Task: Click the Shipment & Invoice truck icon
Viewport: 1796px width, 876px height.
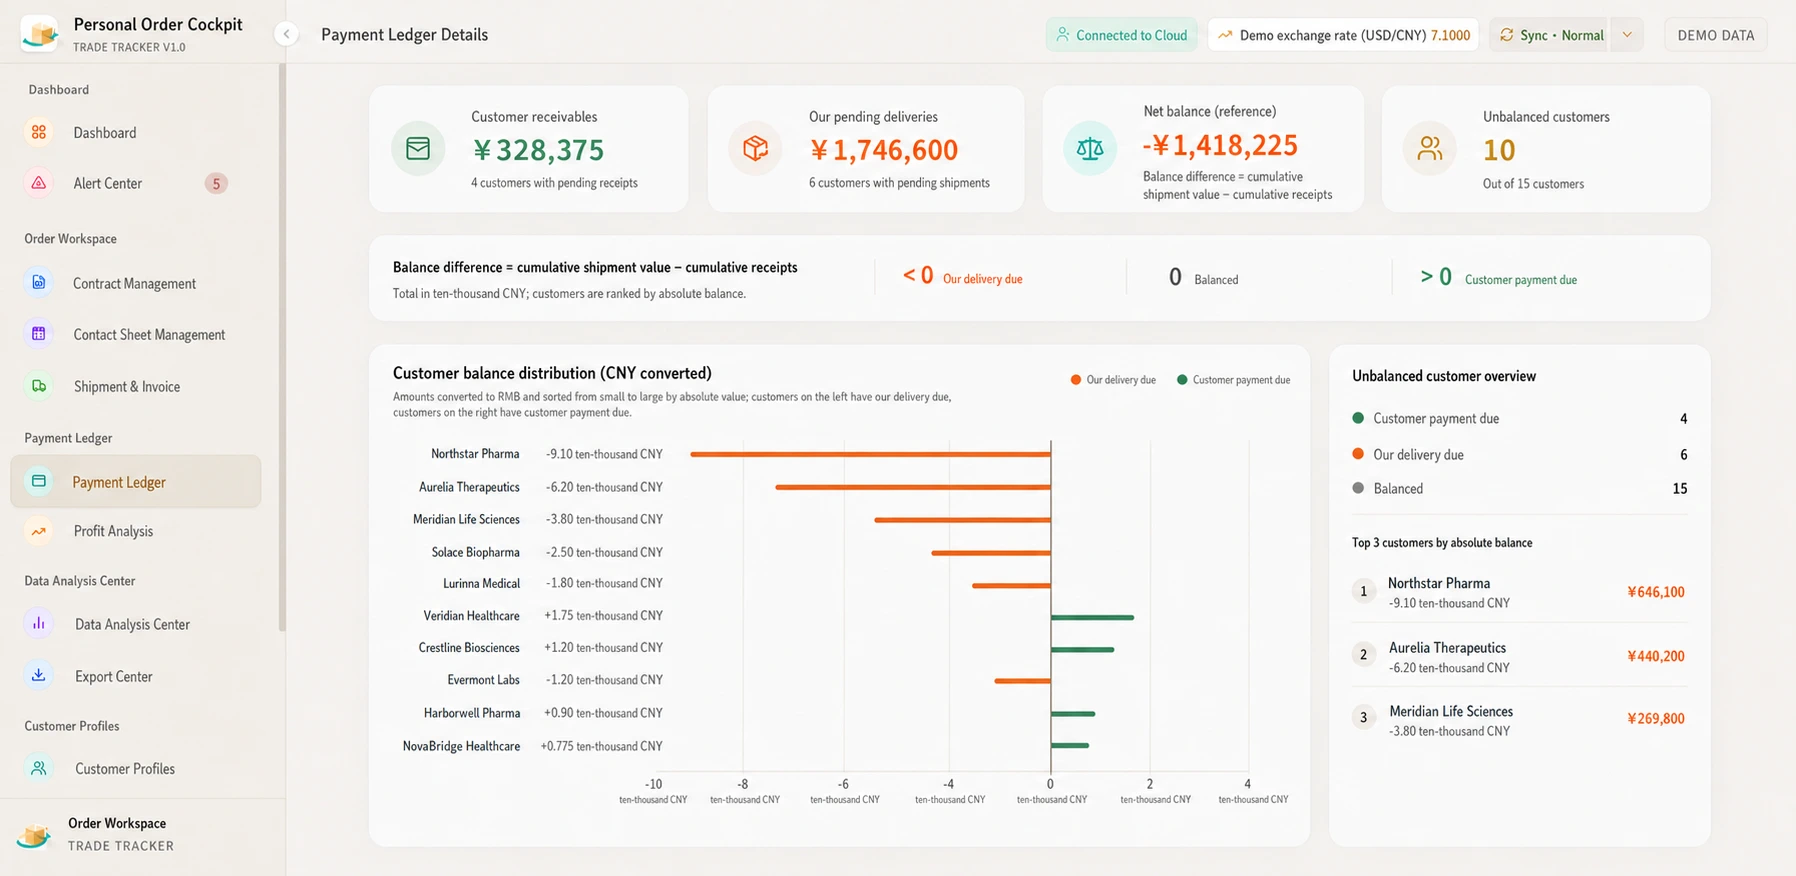Action: click(39, 386)
